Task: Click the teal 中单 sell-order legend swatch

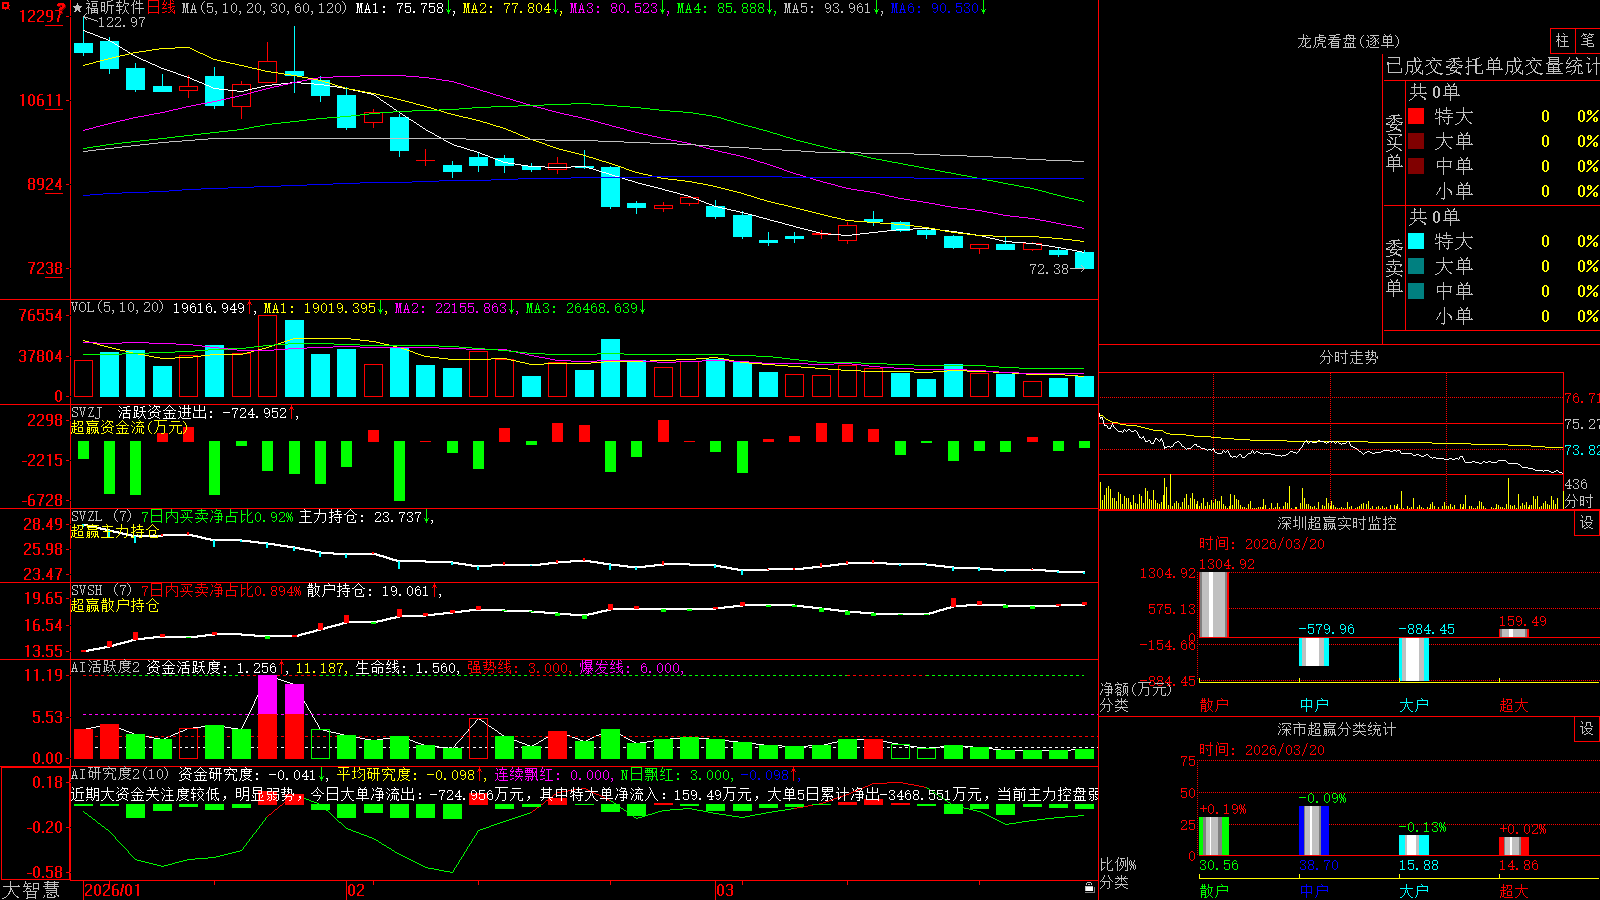Action: [1416, 291]
